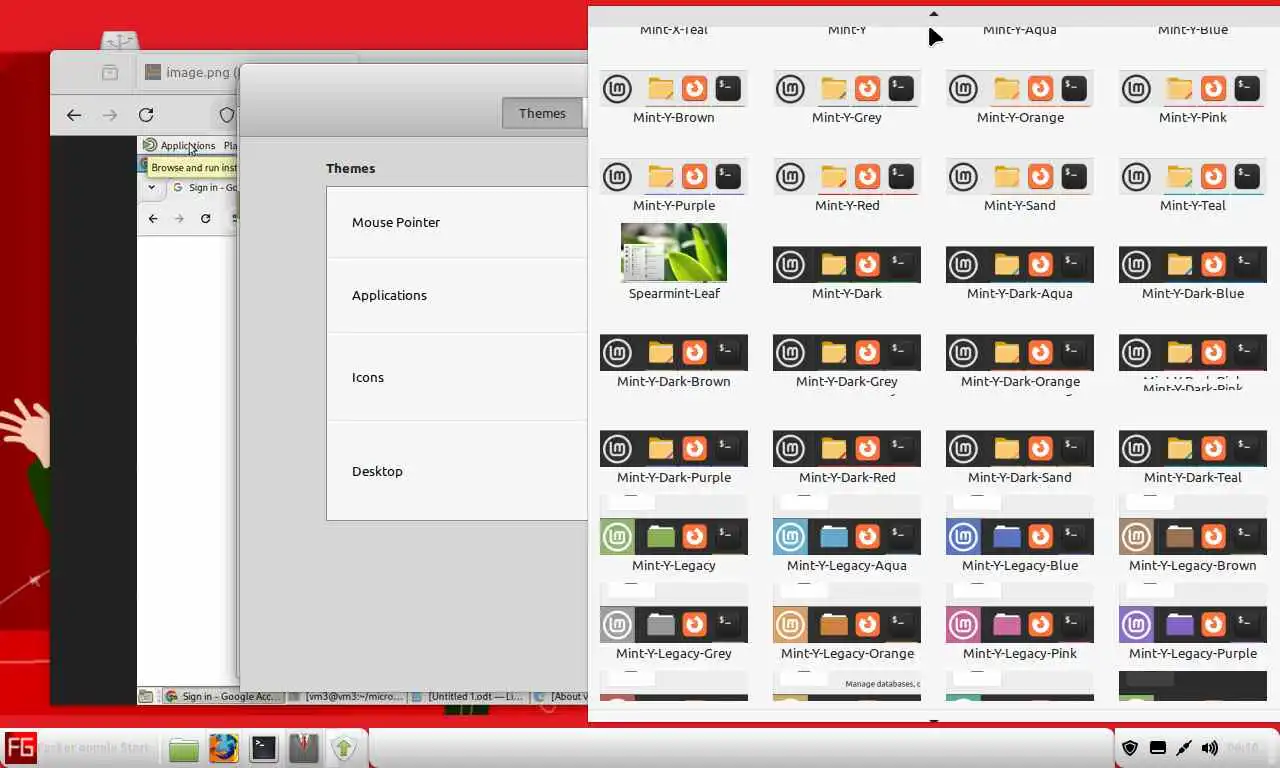
Task: Select the Mint-Y-Legacy-Grey theme
Action: click(x=674, y=625)
